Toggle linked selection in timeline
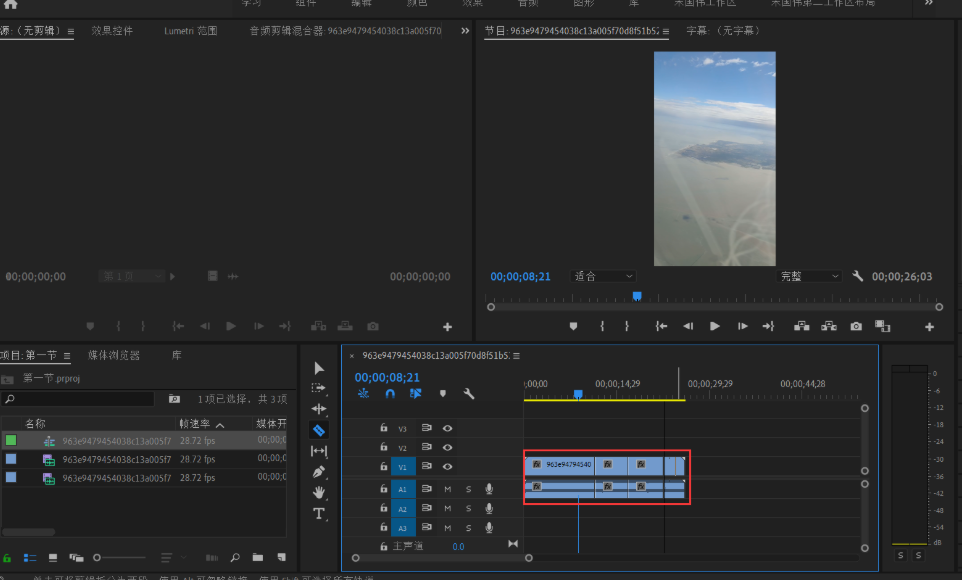Image resolution: width=962 pixels, height=580 pixels. click(415, 393)
